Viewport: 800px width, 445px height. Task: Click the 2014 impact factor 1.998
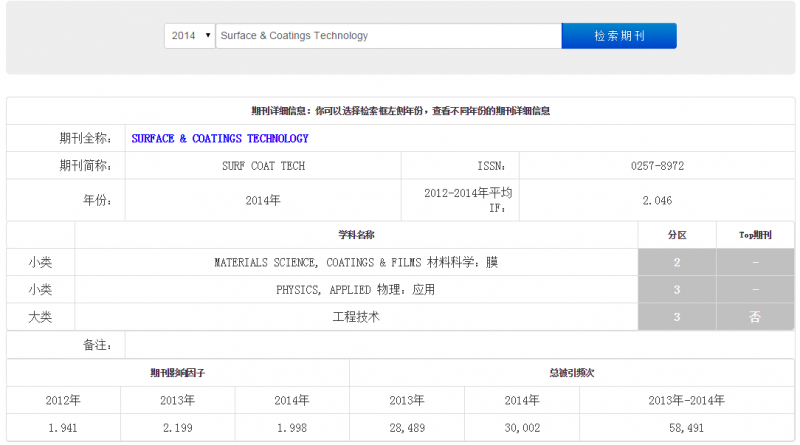click(x=292, y=428)
